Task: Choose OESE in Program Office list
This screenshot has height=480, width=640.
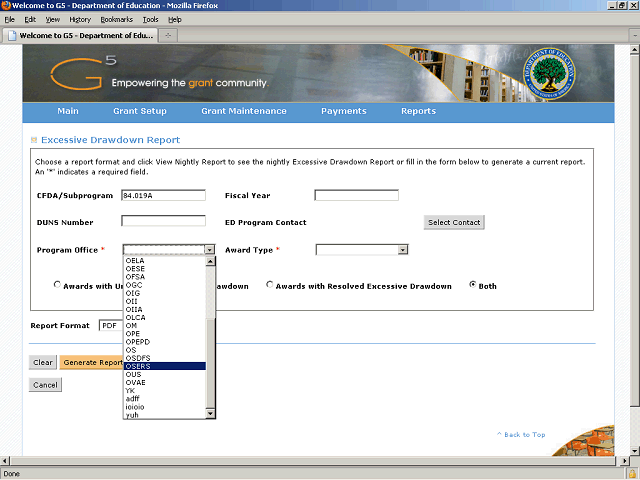Action: (165, 269)
